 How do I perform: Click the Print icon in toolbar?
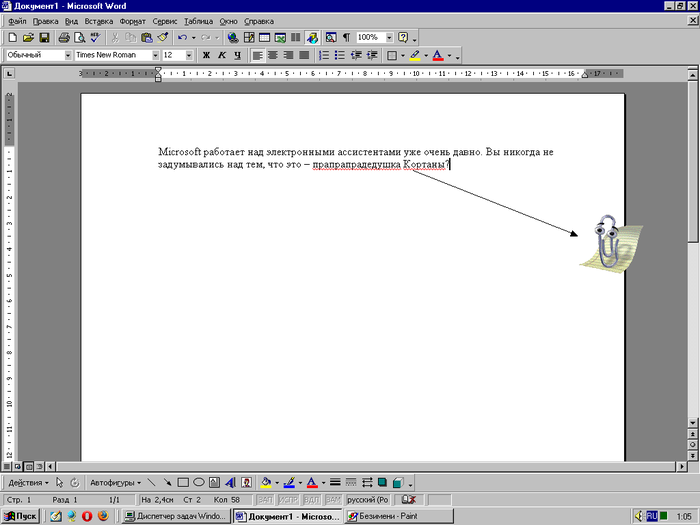tap(64, 37)
